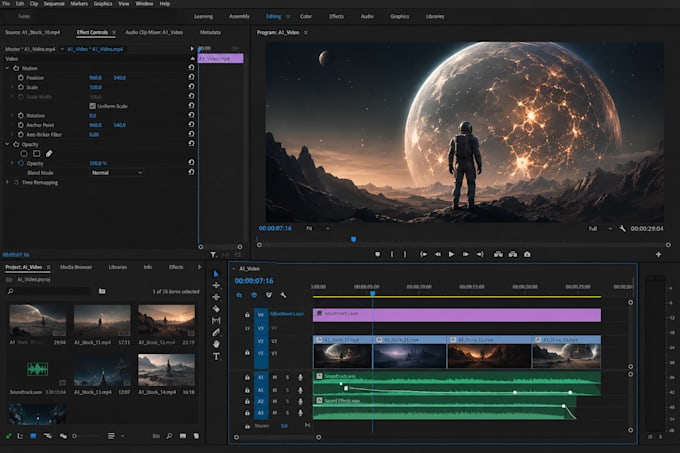Screen dimensions: 680x453
Task: Select AI_Stock_12.mp4 thumbnail in Project
Action: pyautogui.click(x=166, y=321)
